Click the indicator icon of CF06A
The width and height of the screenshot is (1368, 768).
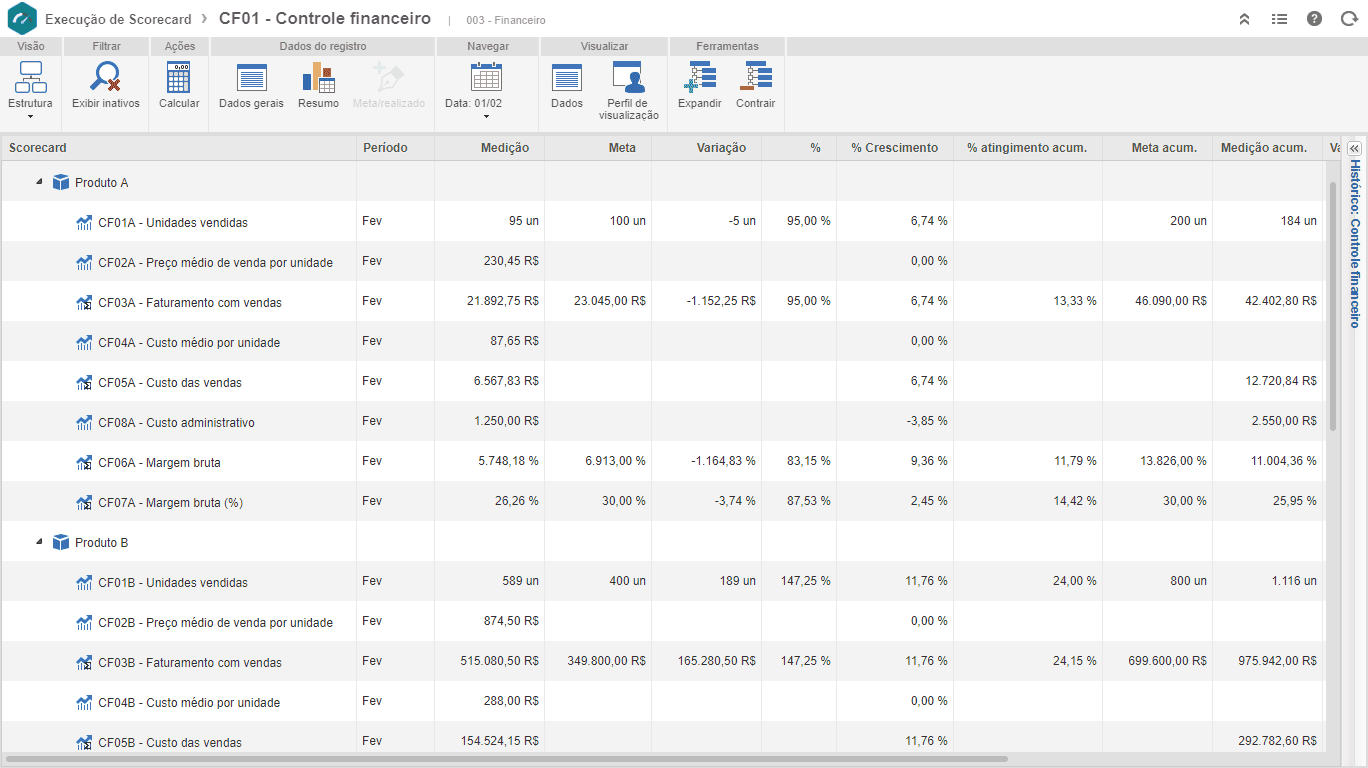tap(84, 462)
